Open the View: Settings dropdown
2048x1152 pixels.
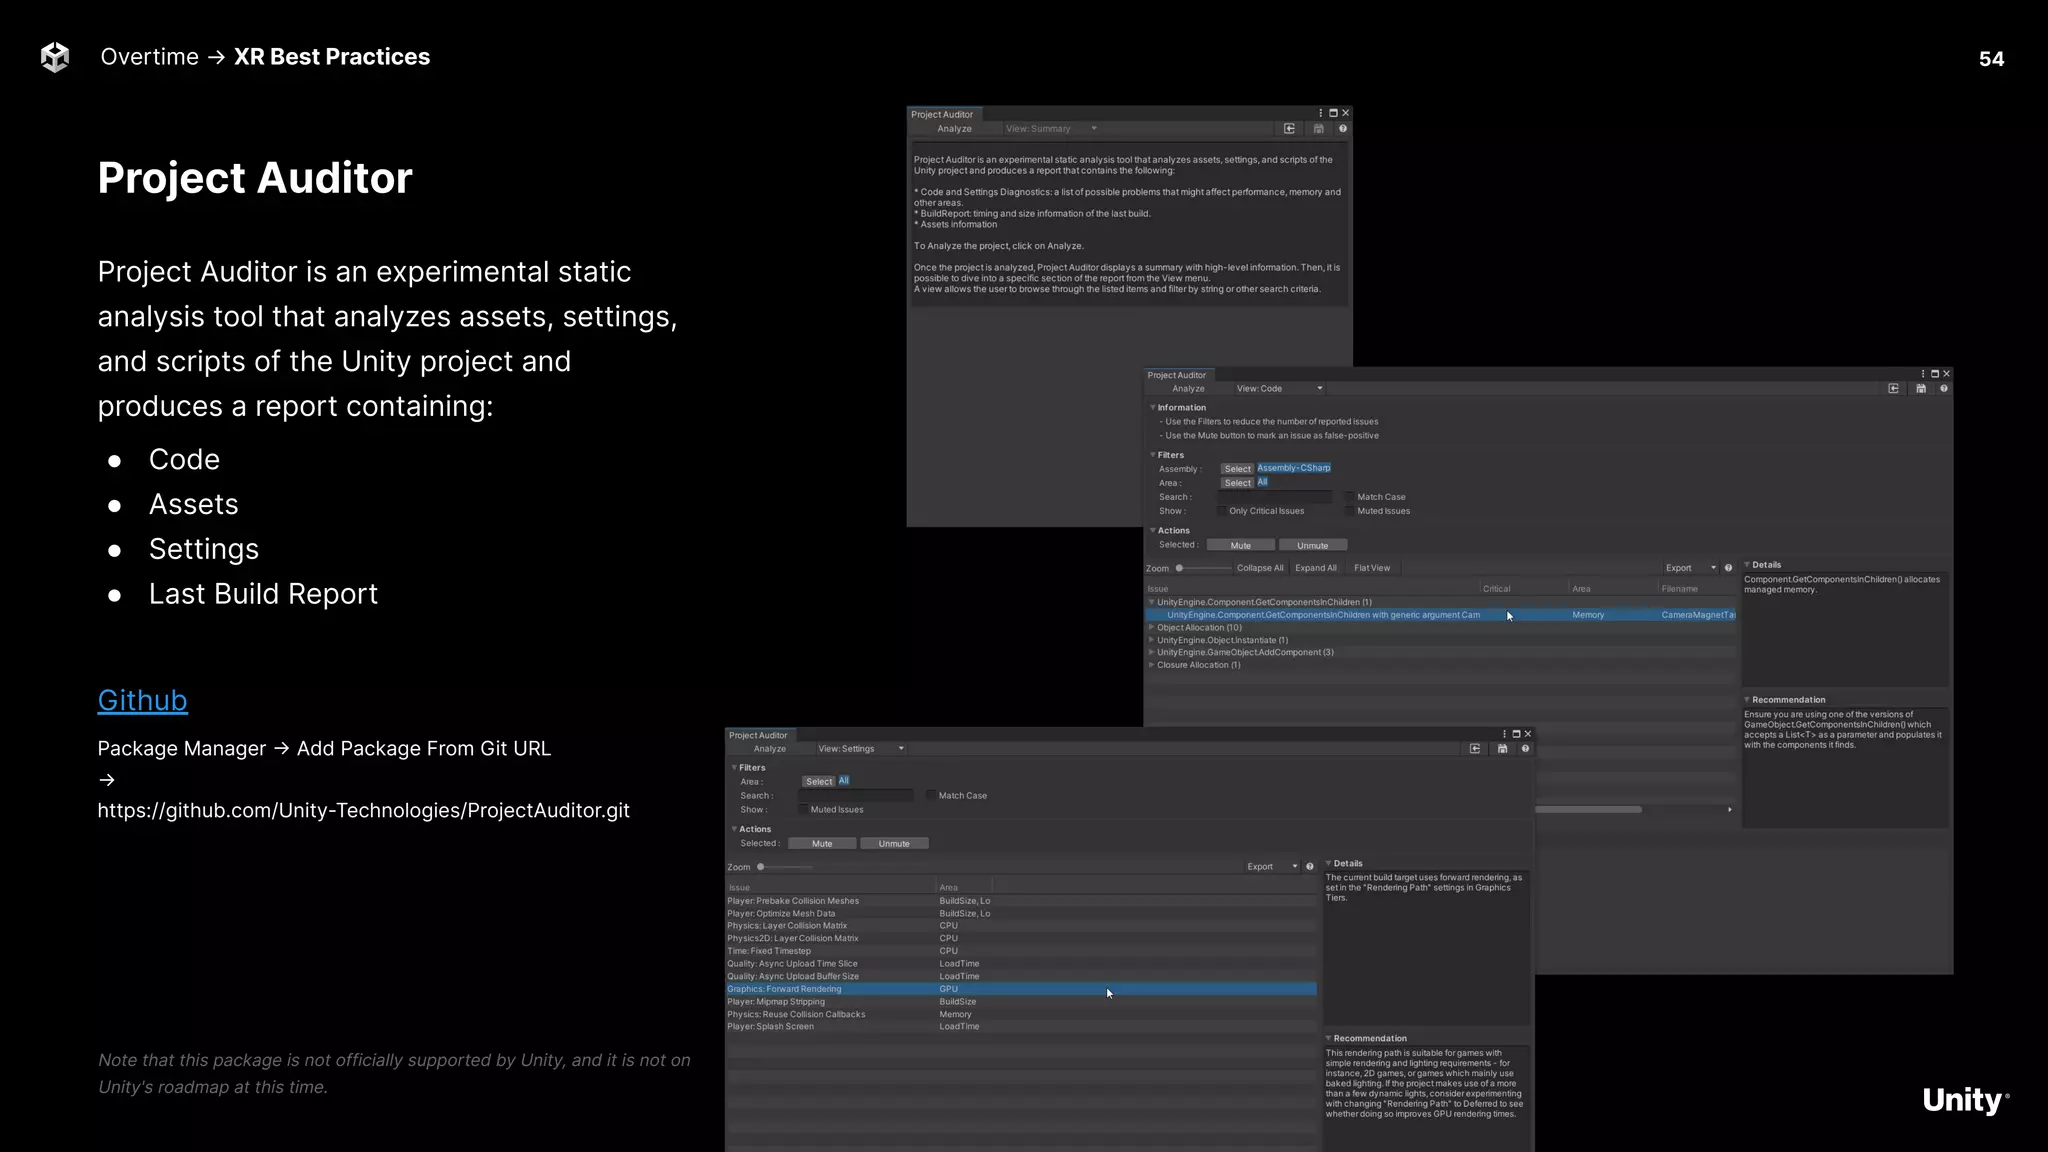pyautogui.click(x=860, y=749)
